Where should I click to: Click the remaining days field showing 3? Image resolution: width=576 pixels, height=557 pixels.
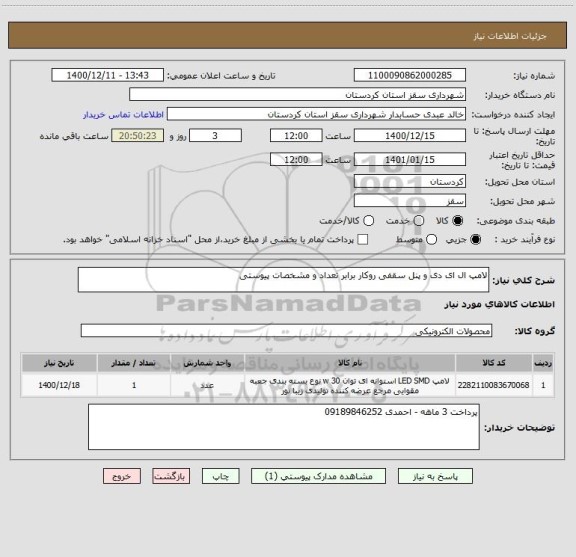click(x=215, y=136)
